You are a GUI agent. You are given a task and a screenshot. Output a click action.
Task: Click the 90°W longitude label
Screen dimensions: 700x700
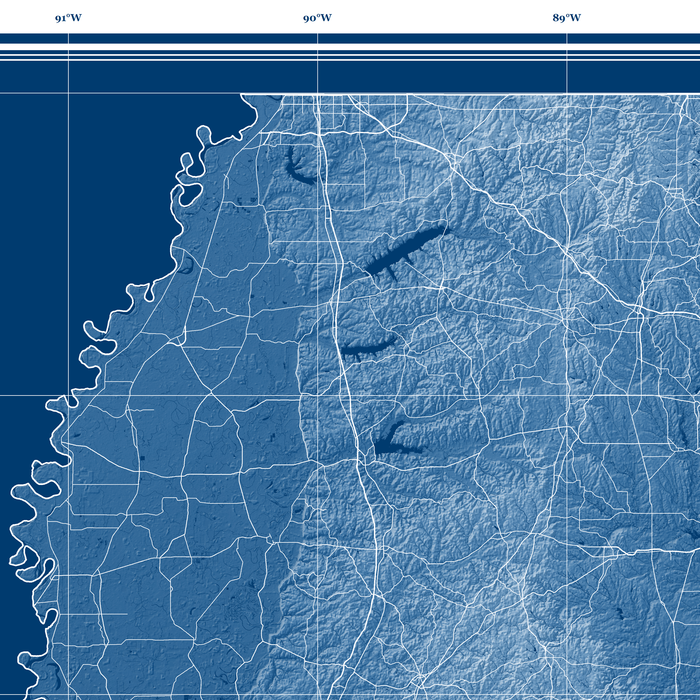point(318,18)
